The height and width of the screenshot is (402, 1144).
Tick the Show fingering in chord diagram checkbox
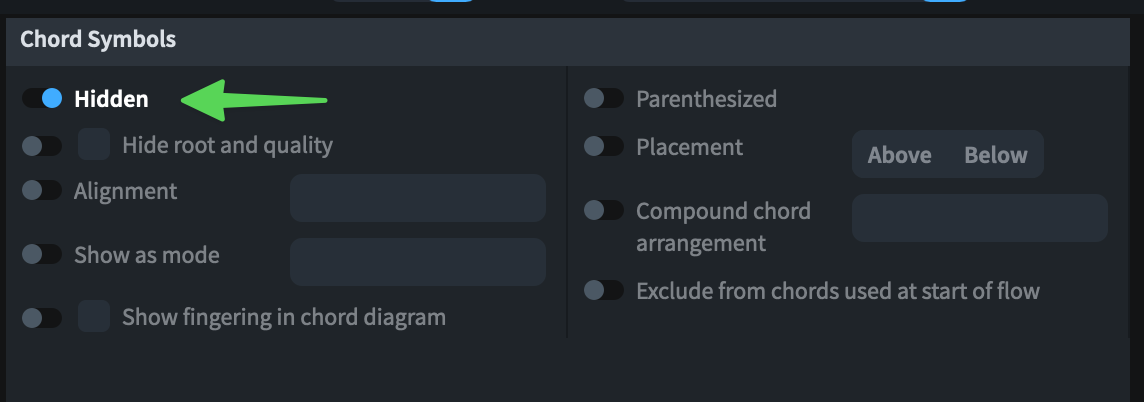95,317
